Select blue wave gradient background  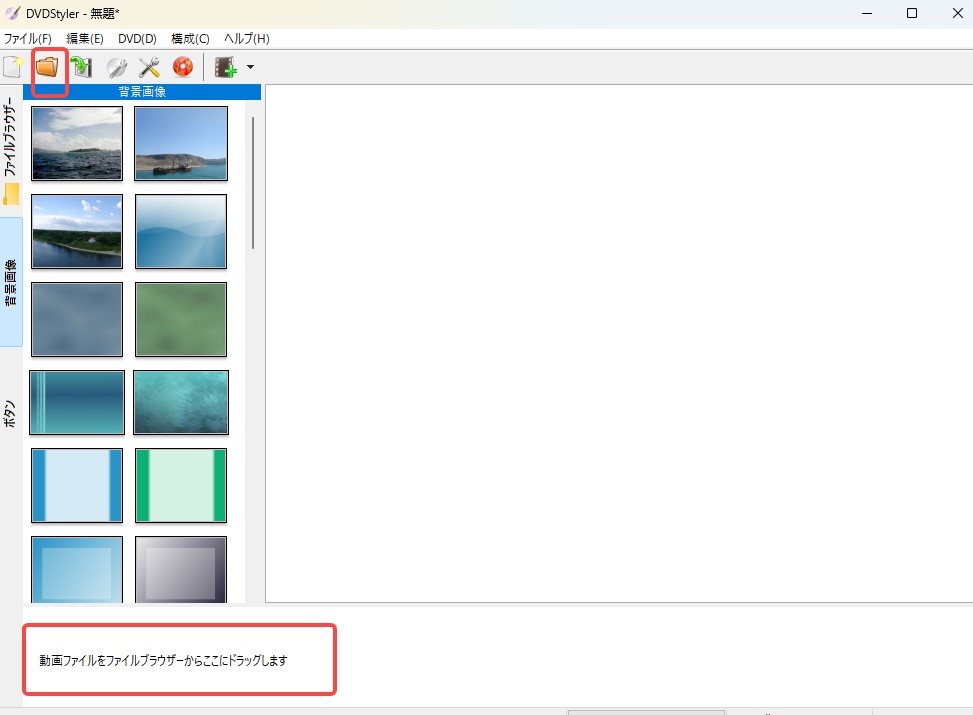tap(181, 232)
